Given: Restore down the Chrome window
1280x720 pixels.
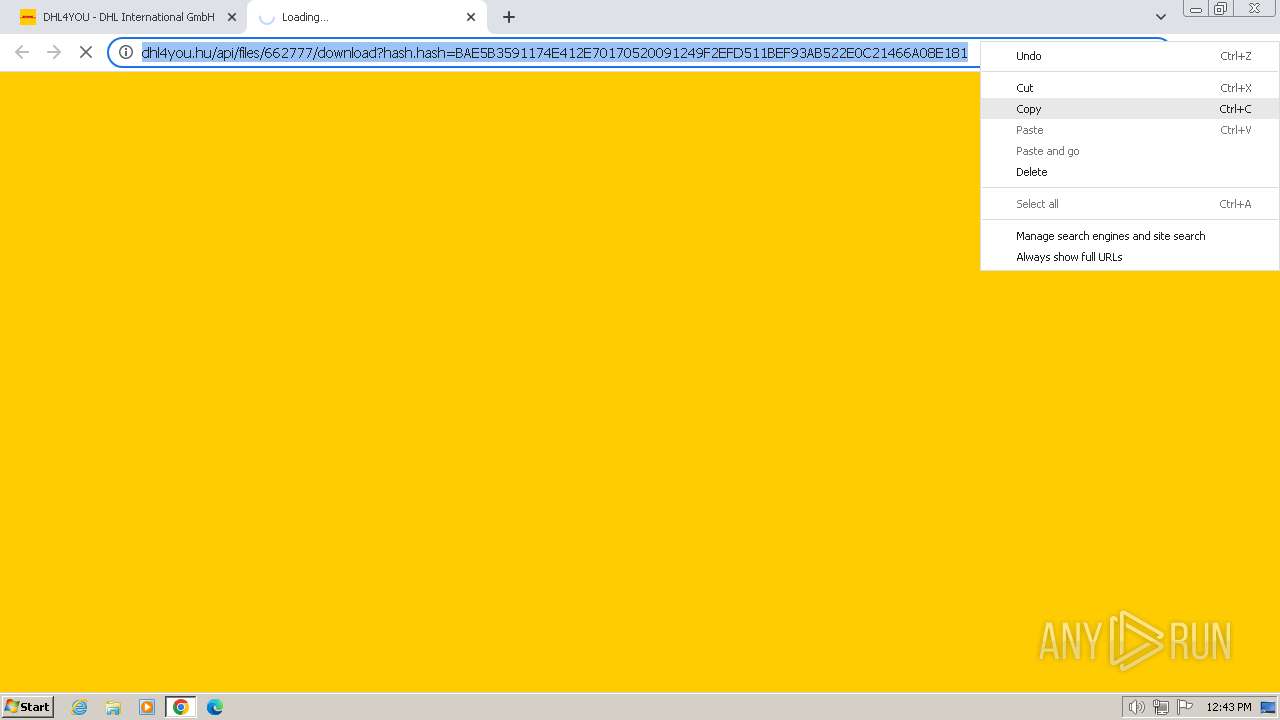Looking at the screenshot, I should coord(1221,9).
